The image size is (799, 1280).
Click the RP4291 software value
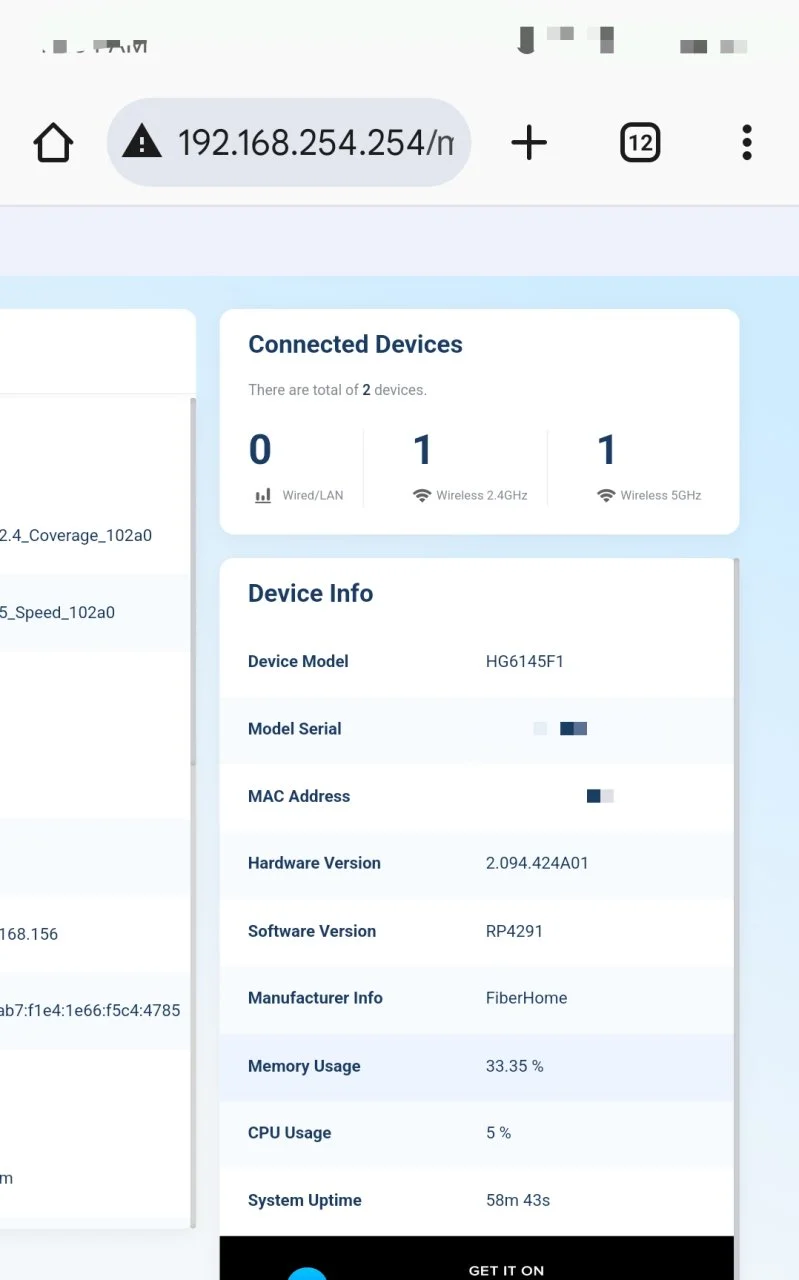[x=514, y=931]
